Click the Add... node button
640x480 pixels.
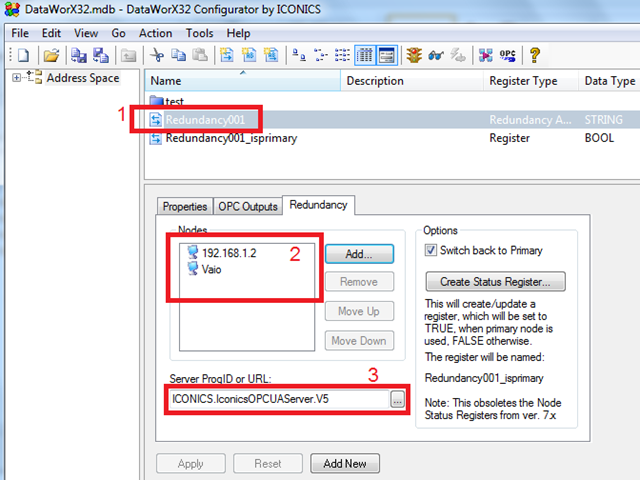359,254
